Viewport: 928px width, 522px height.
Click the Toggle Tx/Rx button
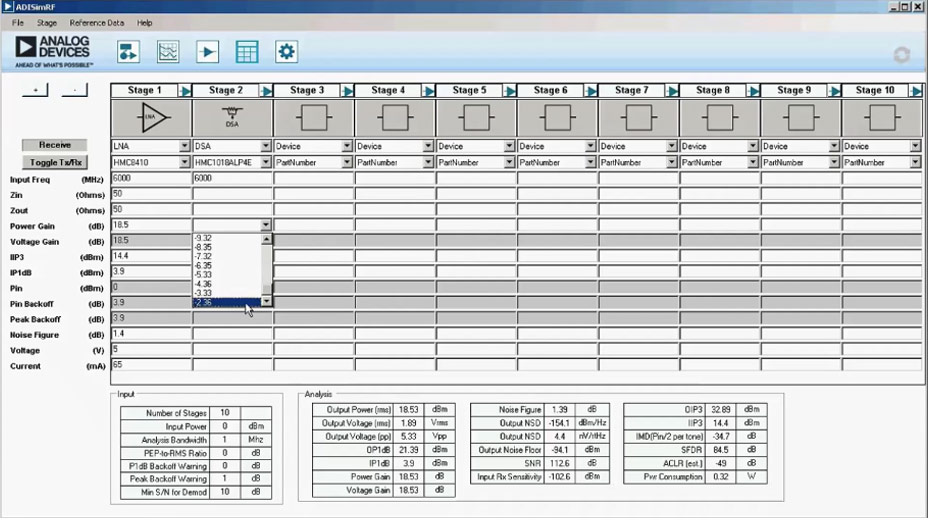tap(55, 162)
